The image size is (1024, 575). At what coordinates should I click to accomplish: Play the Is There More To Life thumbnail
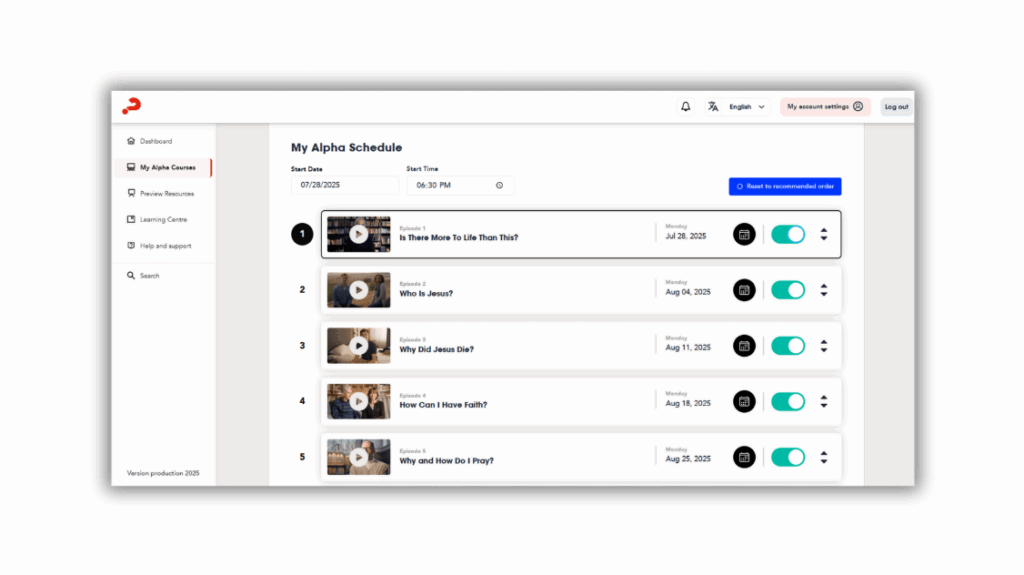(359, 234)
